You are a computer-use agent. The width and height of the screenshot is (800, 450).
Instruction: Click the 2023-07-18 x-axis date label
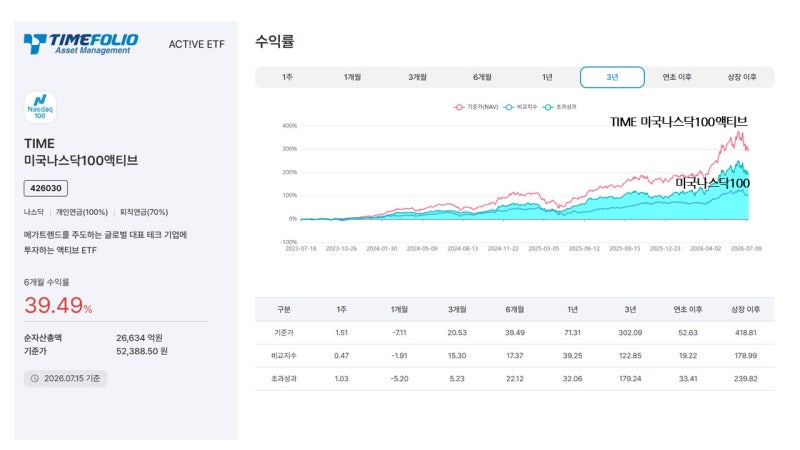[x=301, y=248]
